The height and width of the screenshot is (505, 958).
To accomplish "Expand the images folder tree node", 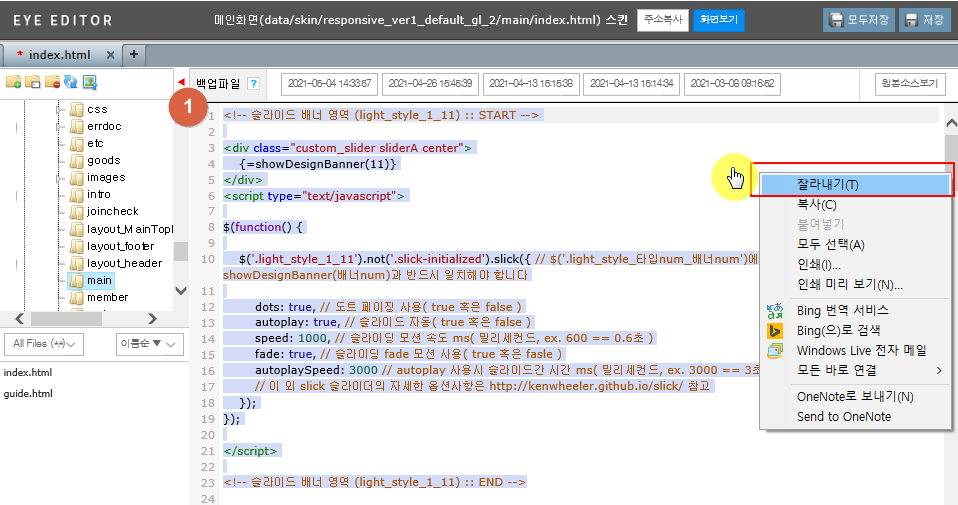I will [59, 178].
